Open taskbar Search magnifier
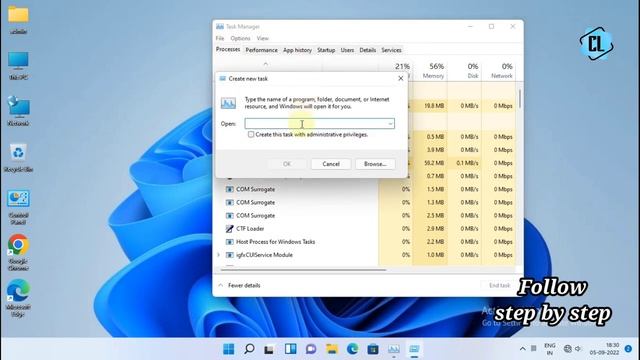The image size is (640, 360). coord(249,349)
